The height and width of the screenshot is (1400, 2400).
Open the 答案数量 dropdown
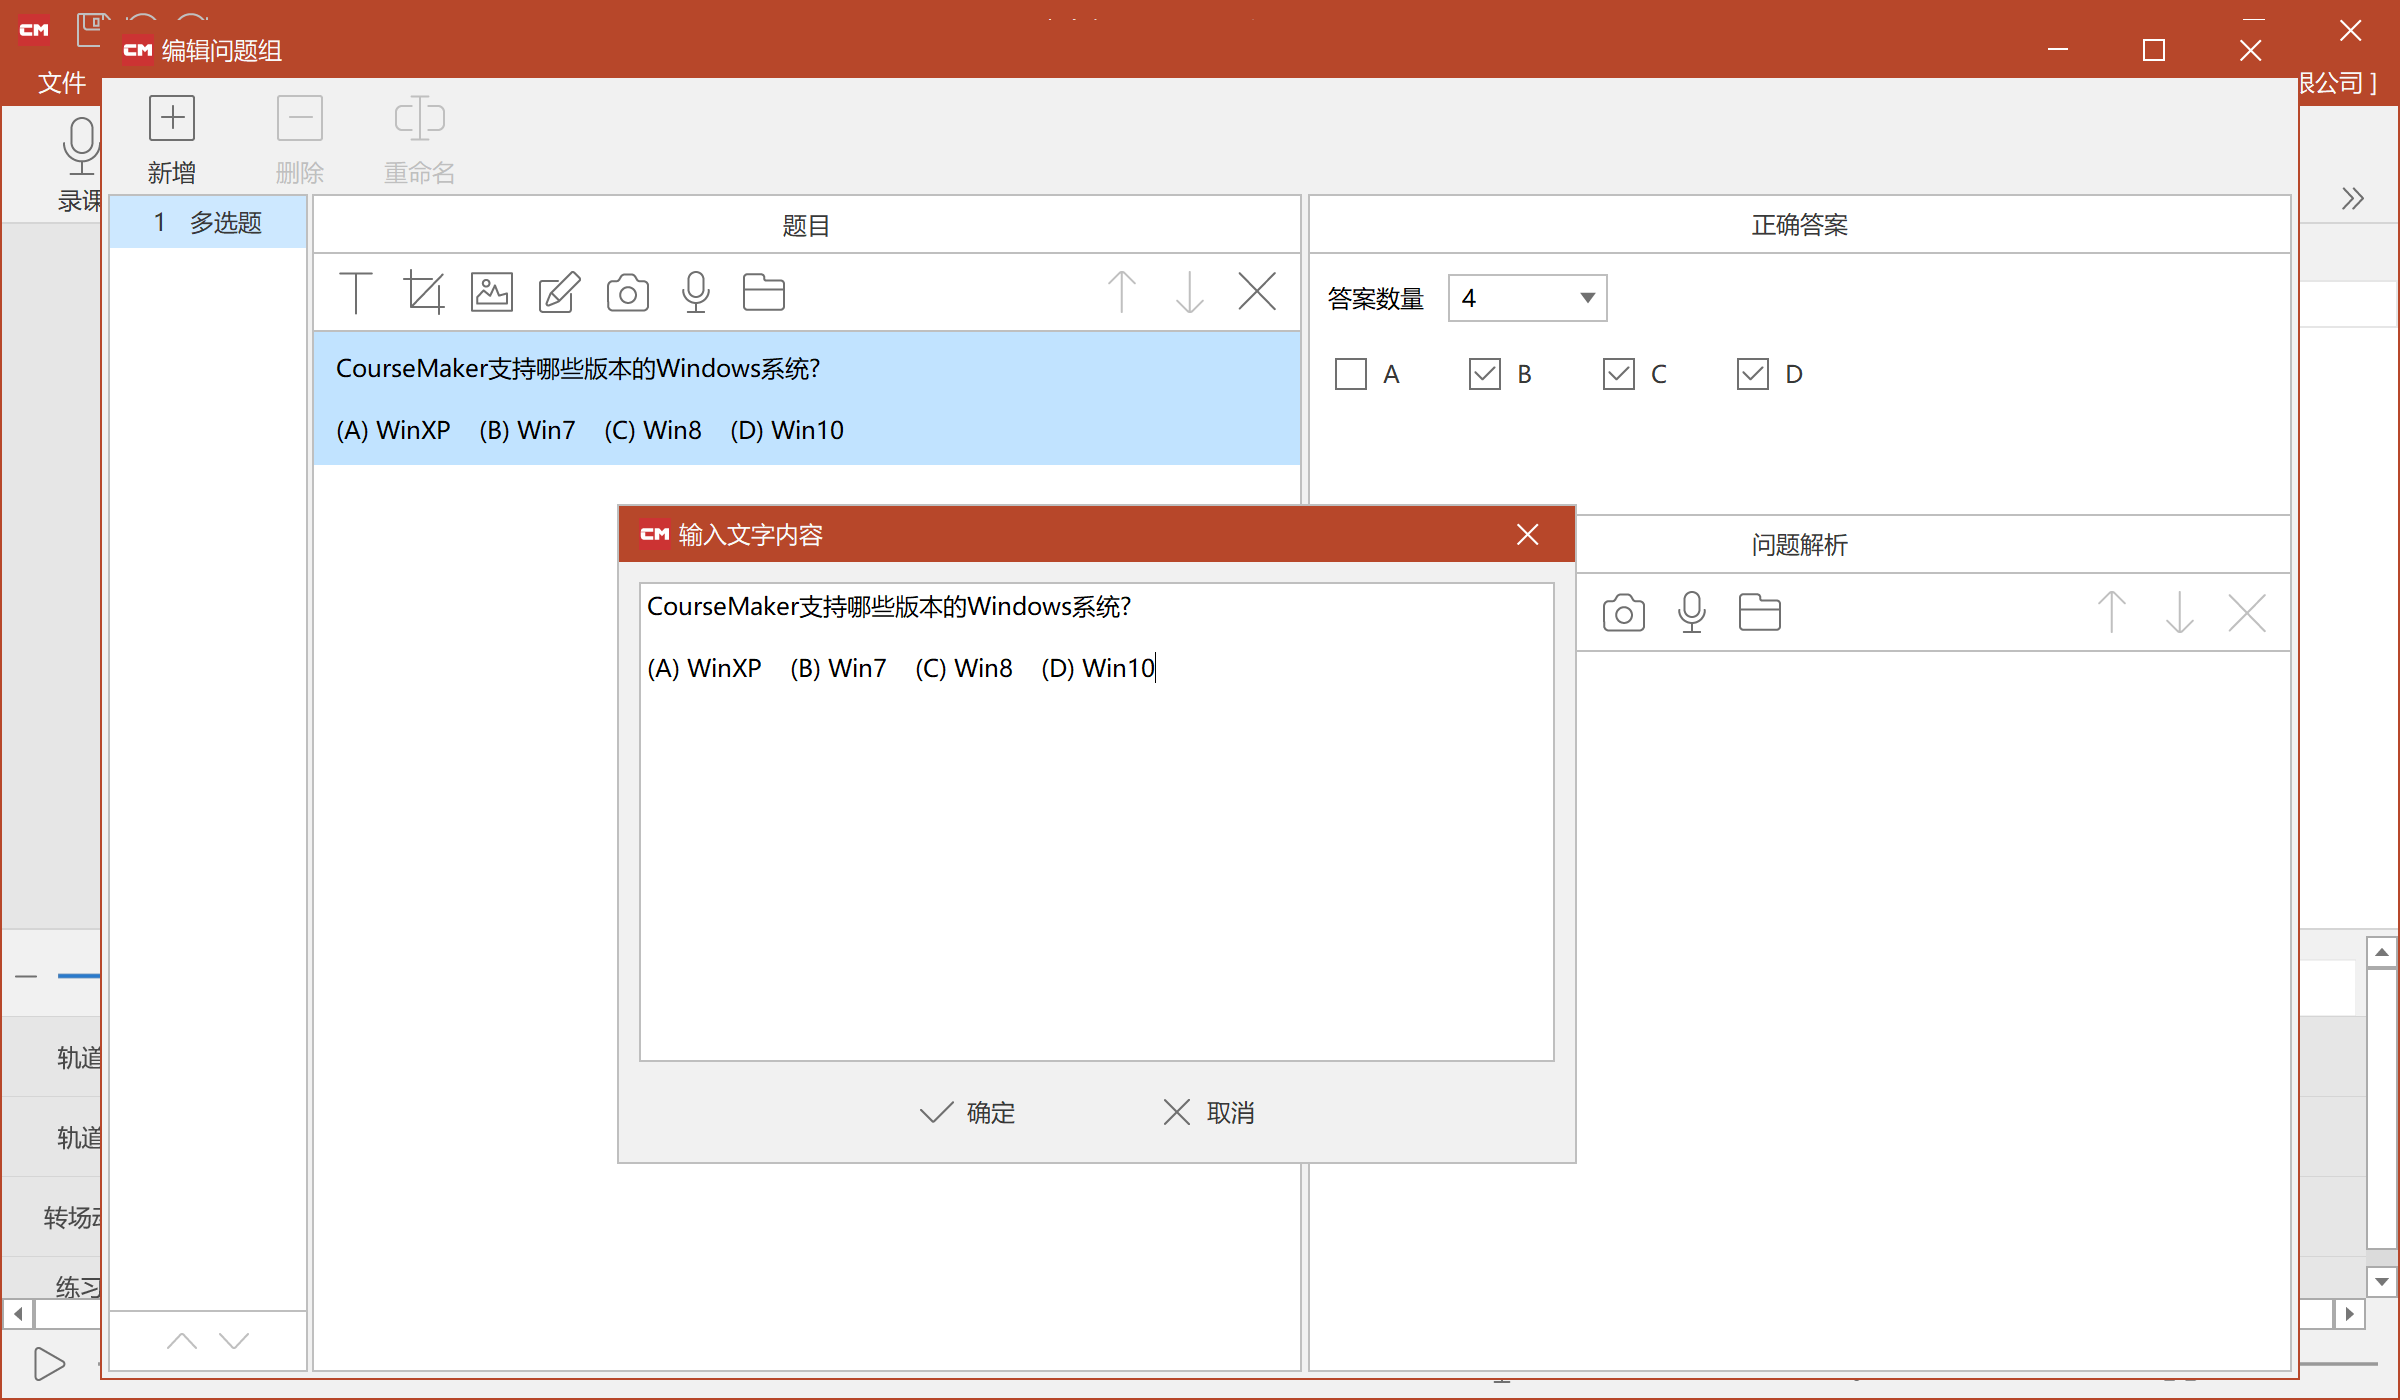pyautogui.click(x=1528, y=298)
